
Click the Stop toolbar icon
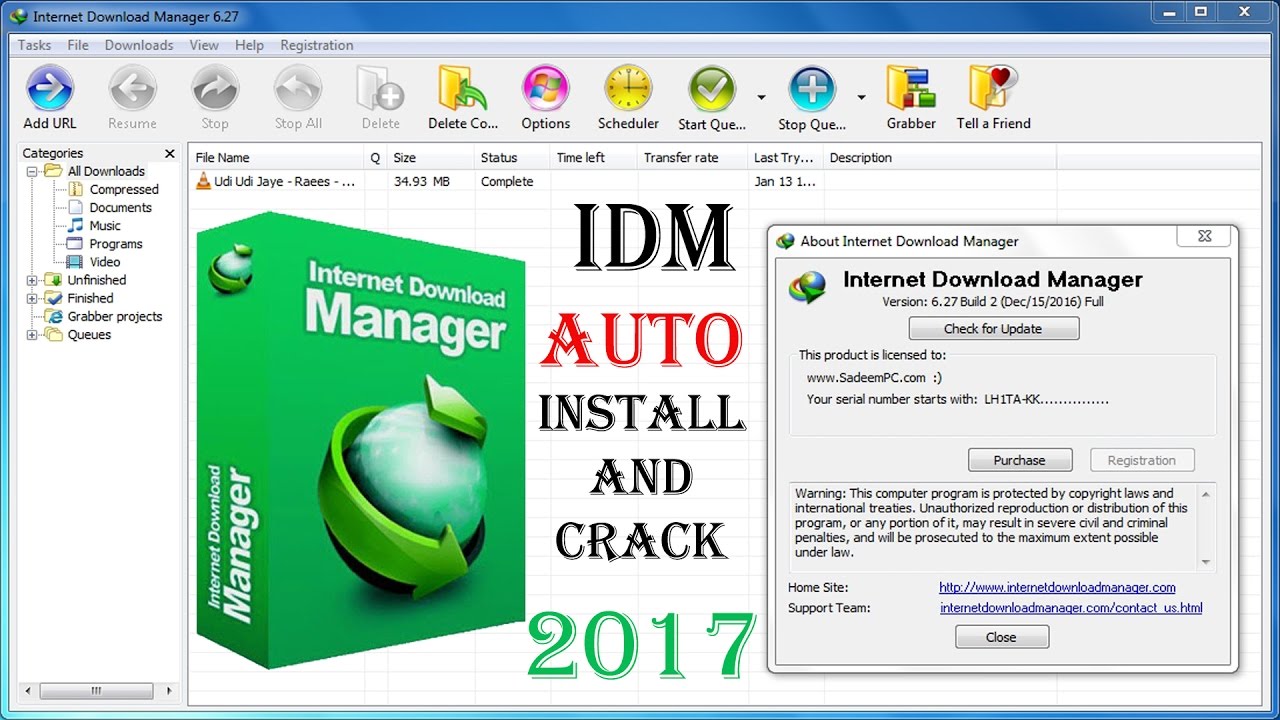[x=214, y=90]
